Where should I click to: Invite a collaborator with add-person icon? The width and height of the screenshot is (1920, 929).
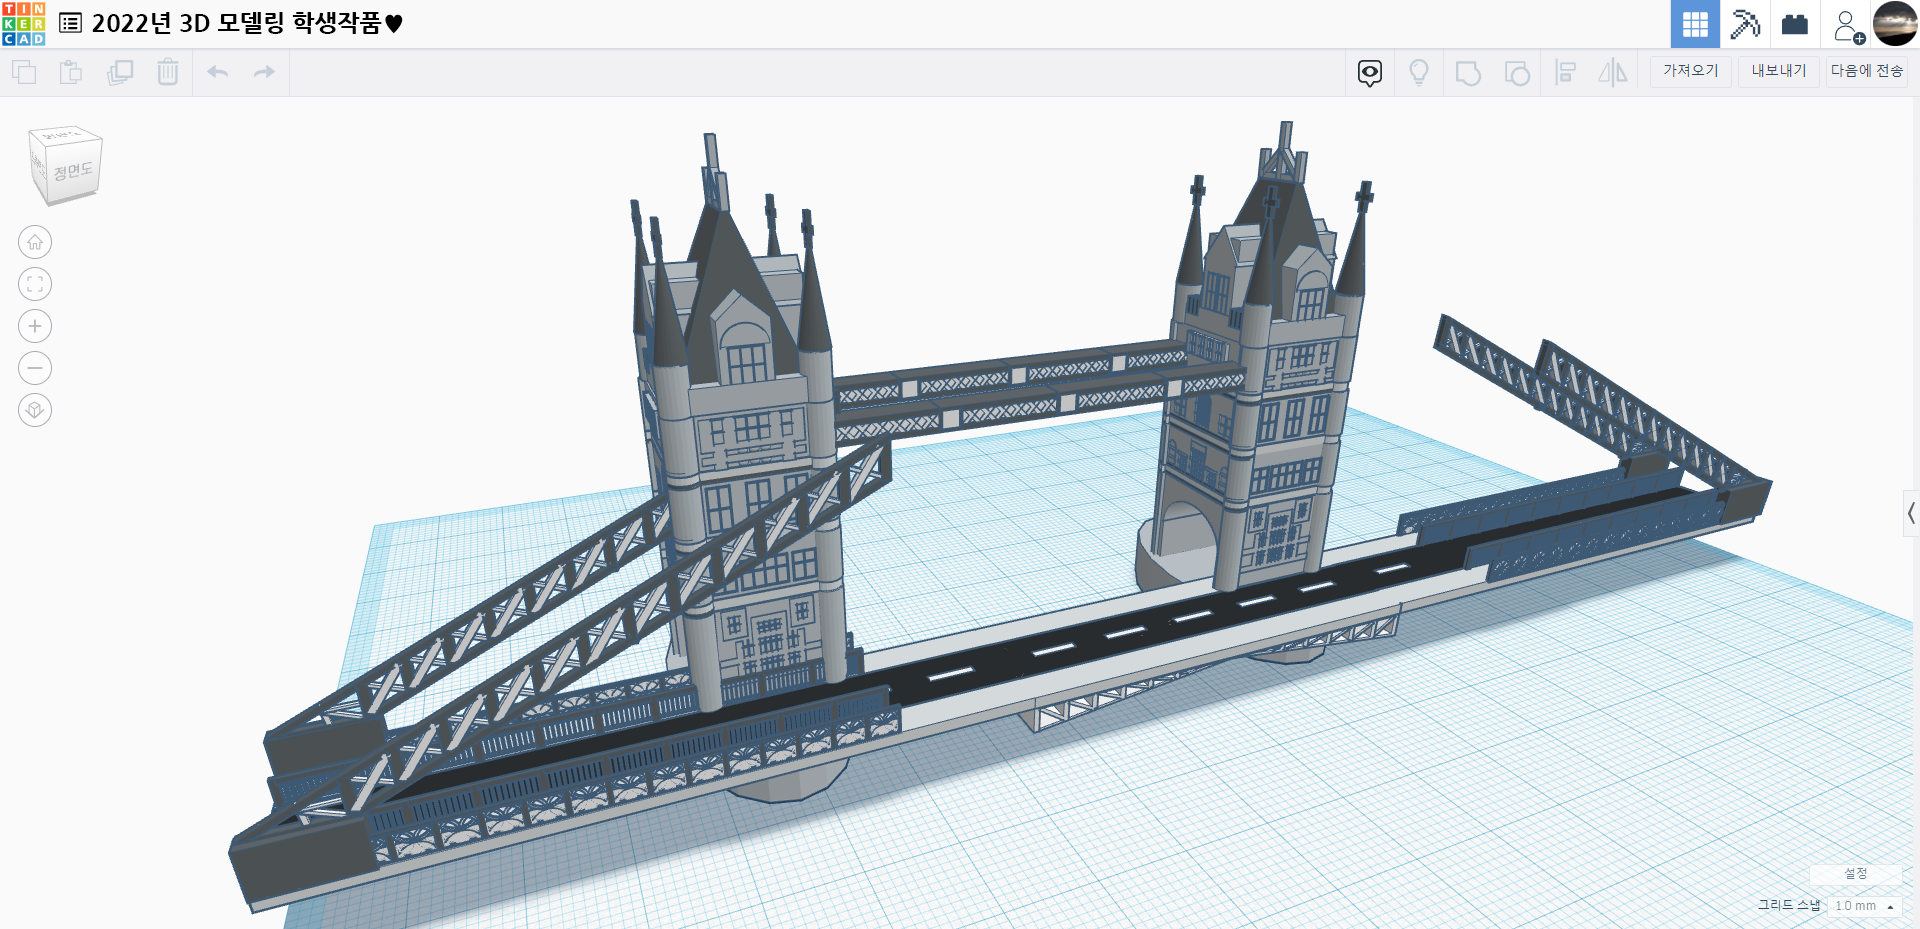1848,26
